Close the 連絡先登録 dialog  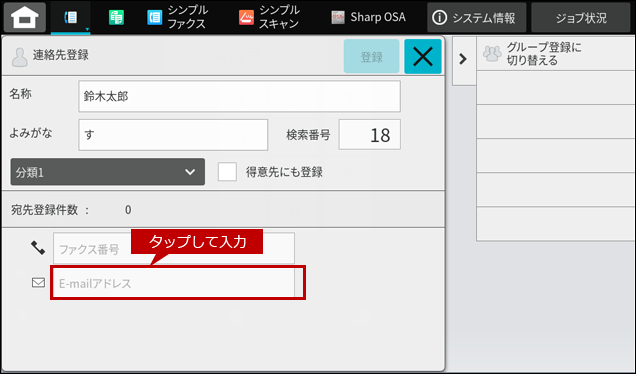point(423,56)
